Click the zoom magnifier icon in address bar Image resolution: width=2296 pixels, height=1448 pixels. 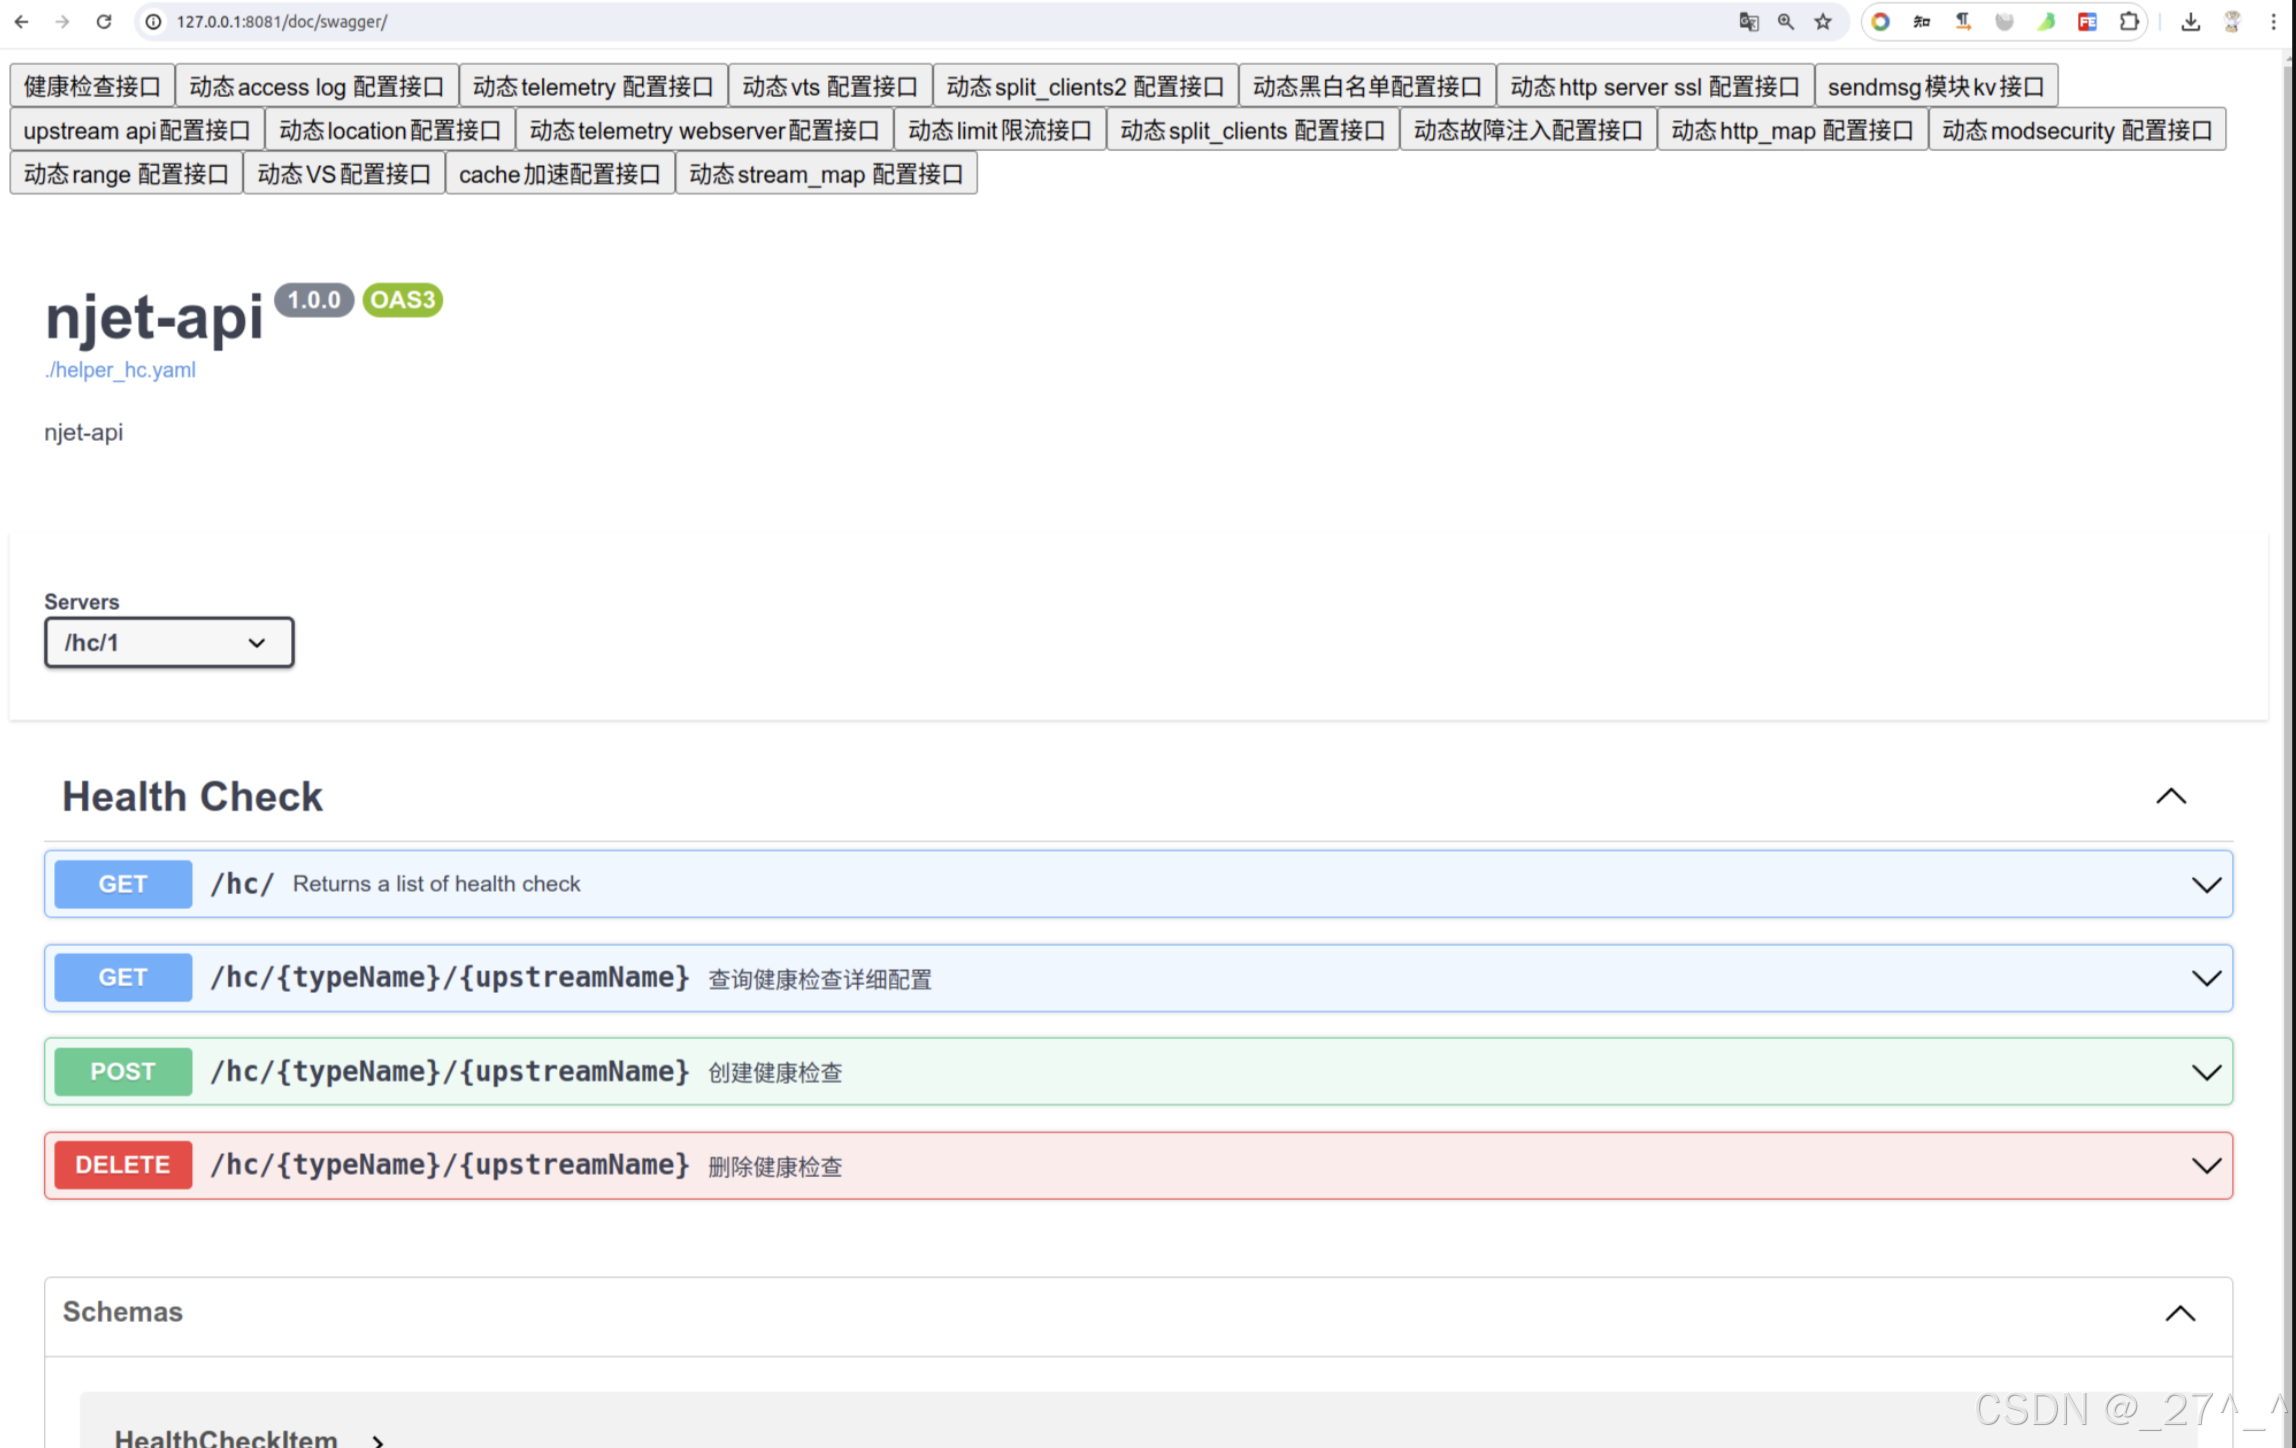(x=1786, y=21)
